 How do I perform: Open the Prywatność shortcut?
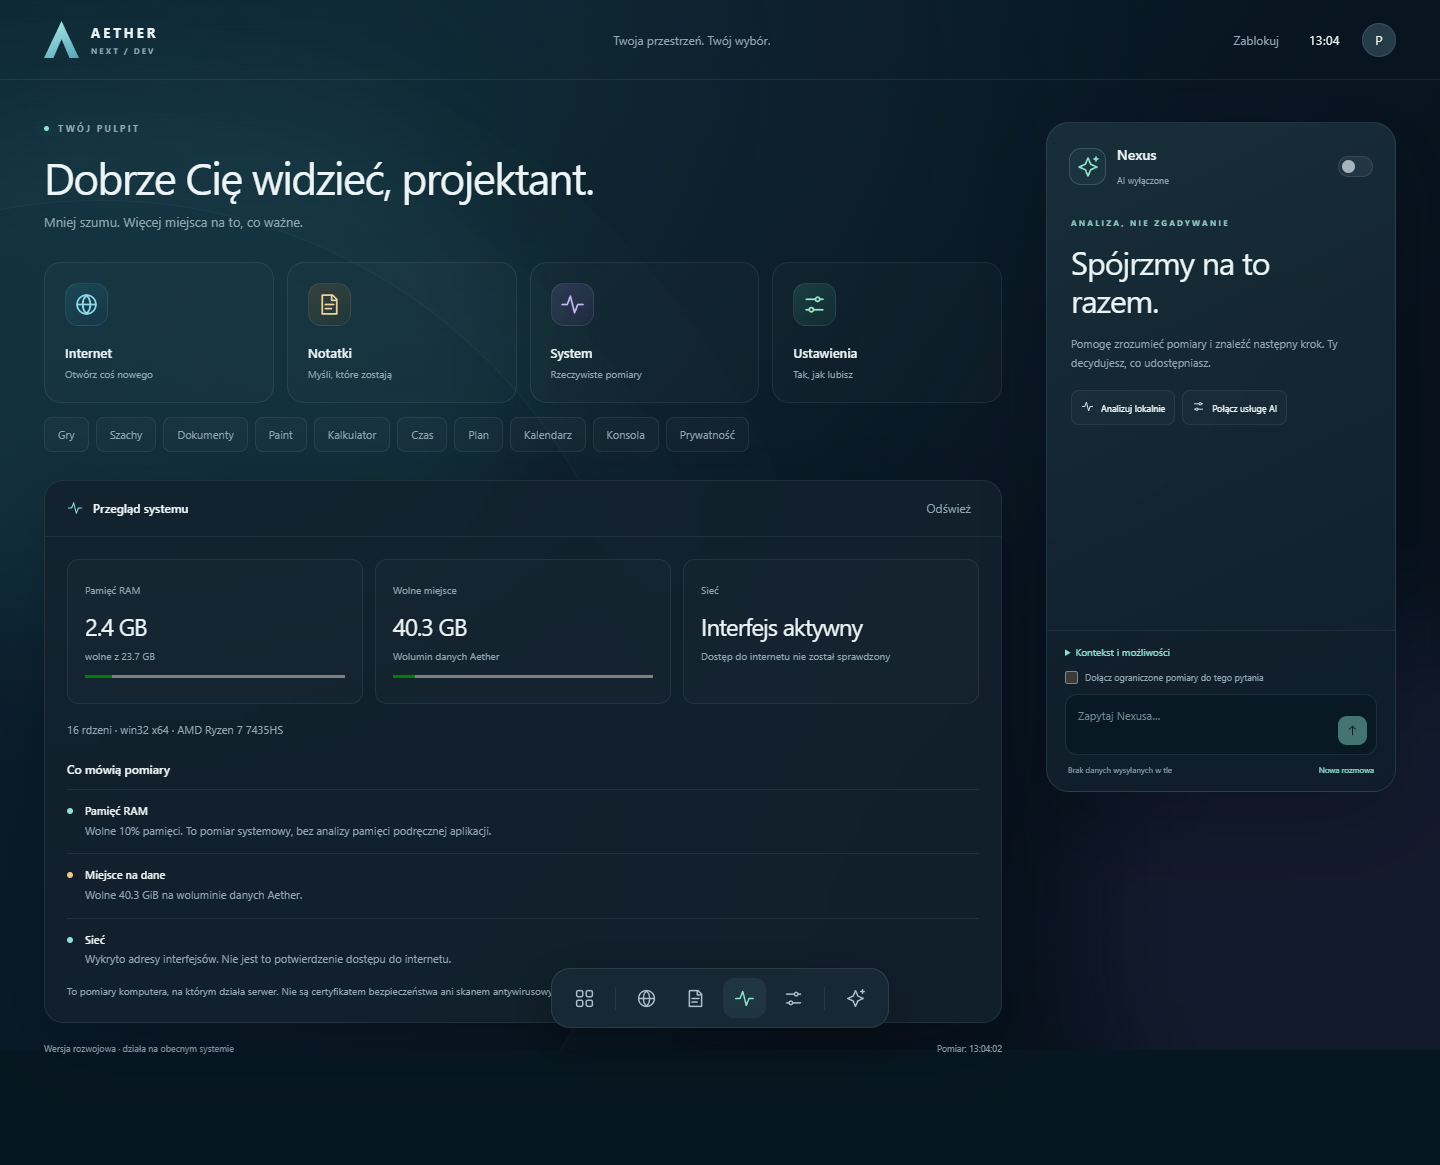point(707,435)
